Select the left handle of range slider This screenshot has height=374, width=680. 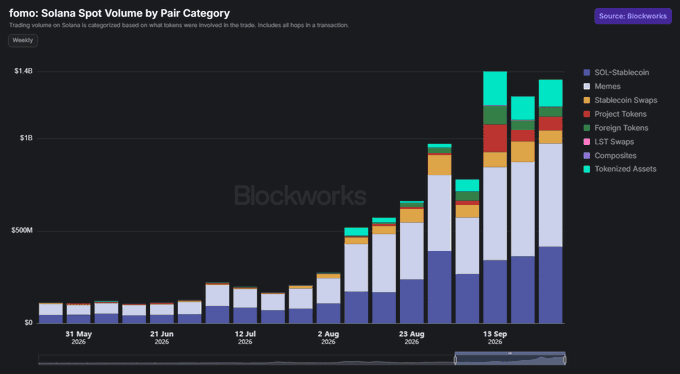(x=455, y=360)
